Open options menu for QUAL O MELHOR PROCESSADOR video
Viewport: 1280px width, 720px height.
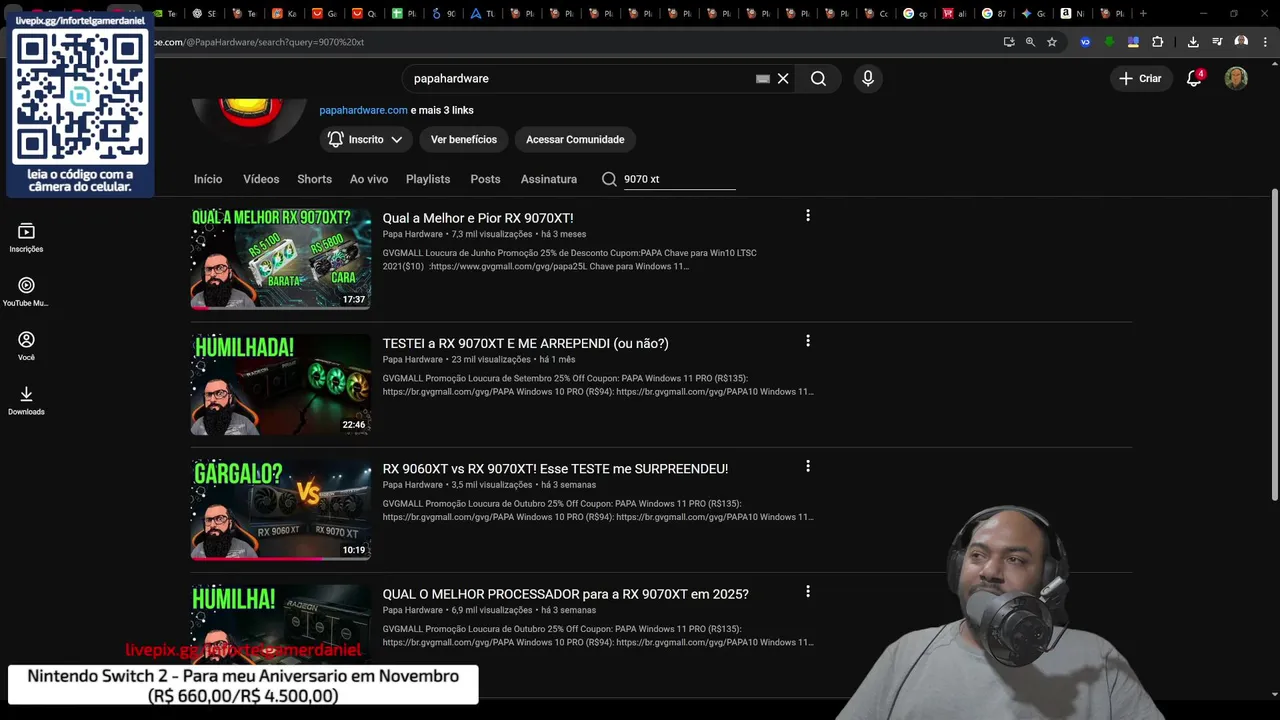point(808,591)
